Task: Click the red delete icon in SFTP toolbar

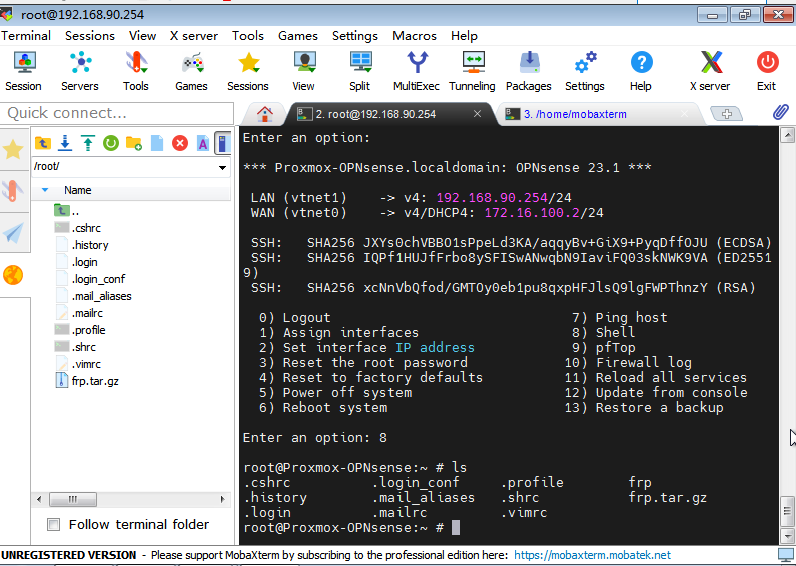Action: click(x=180, y=143)
